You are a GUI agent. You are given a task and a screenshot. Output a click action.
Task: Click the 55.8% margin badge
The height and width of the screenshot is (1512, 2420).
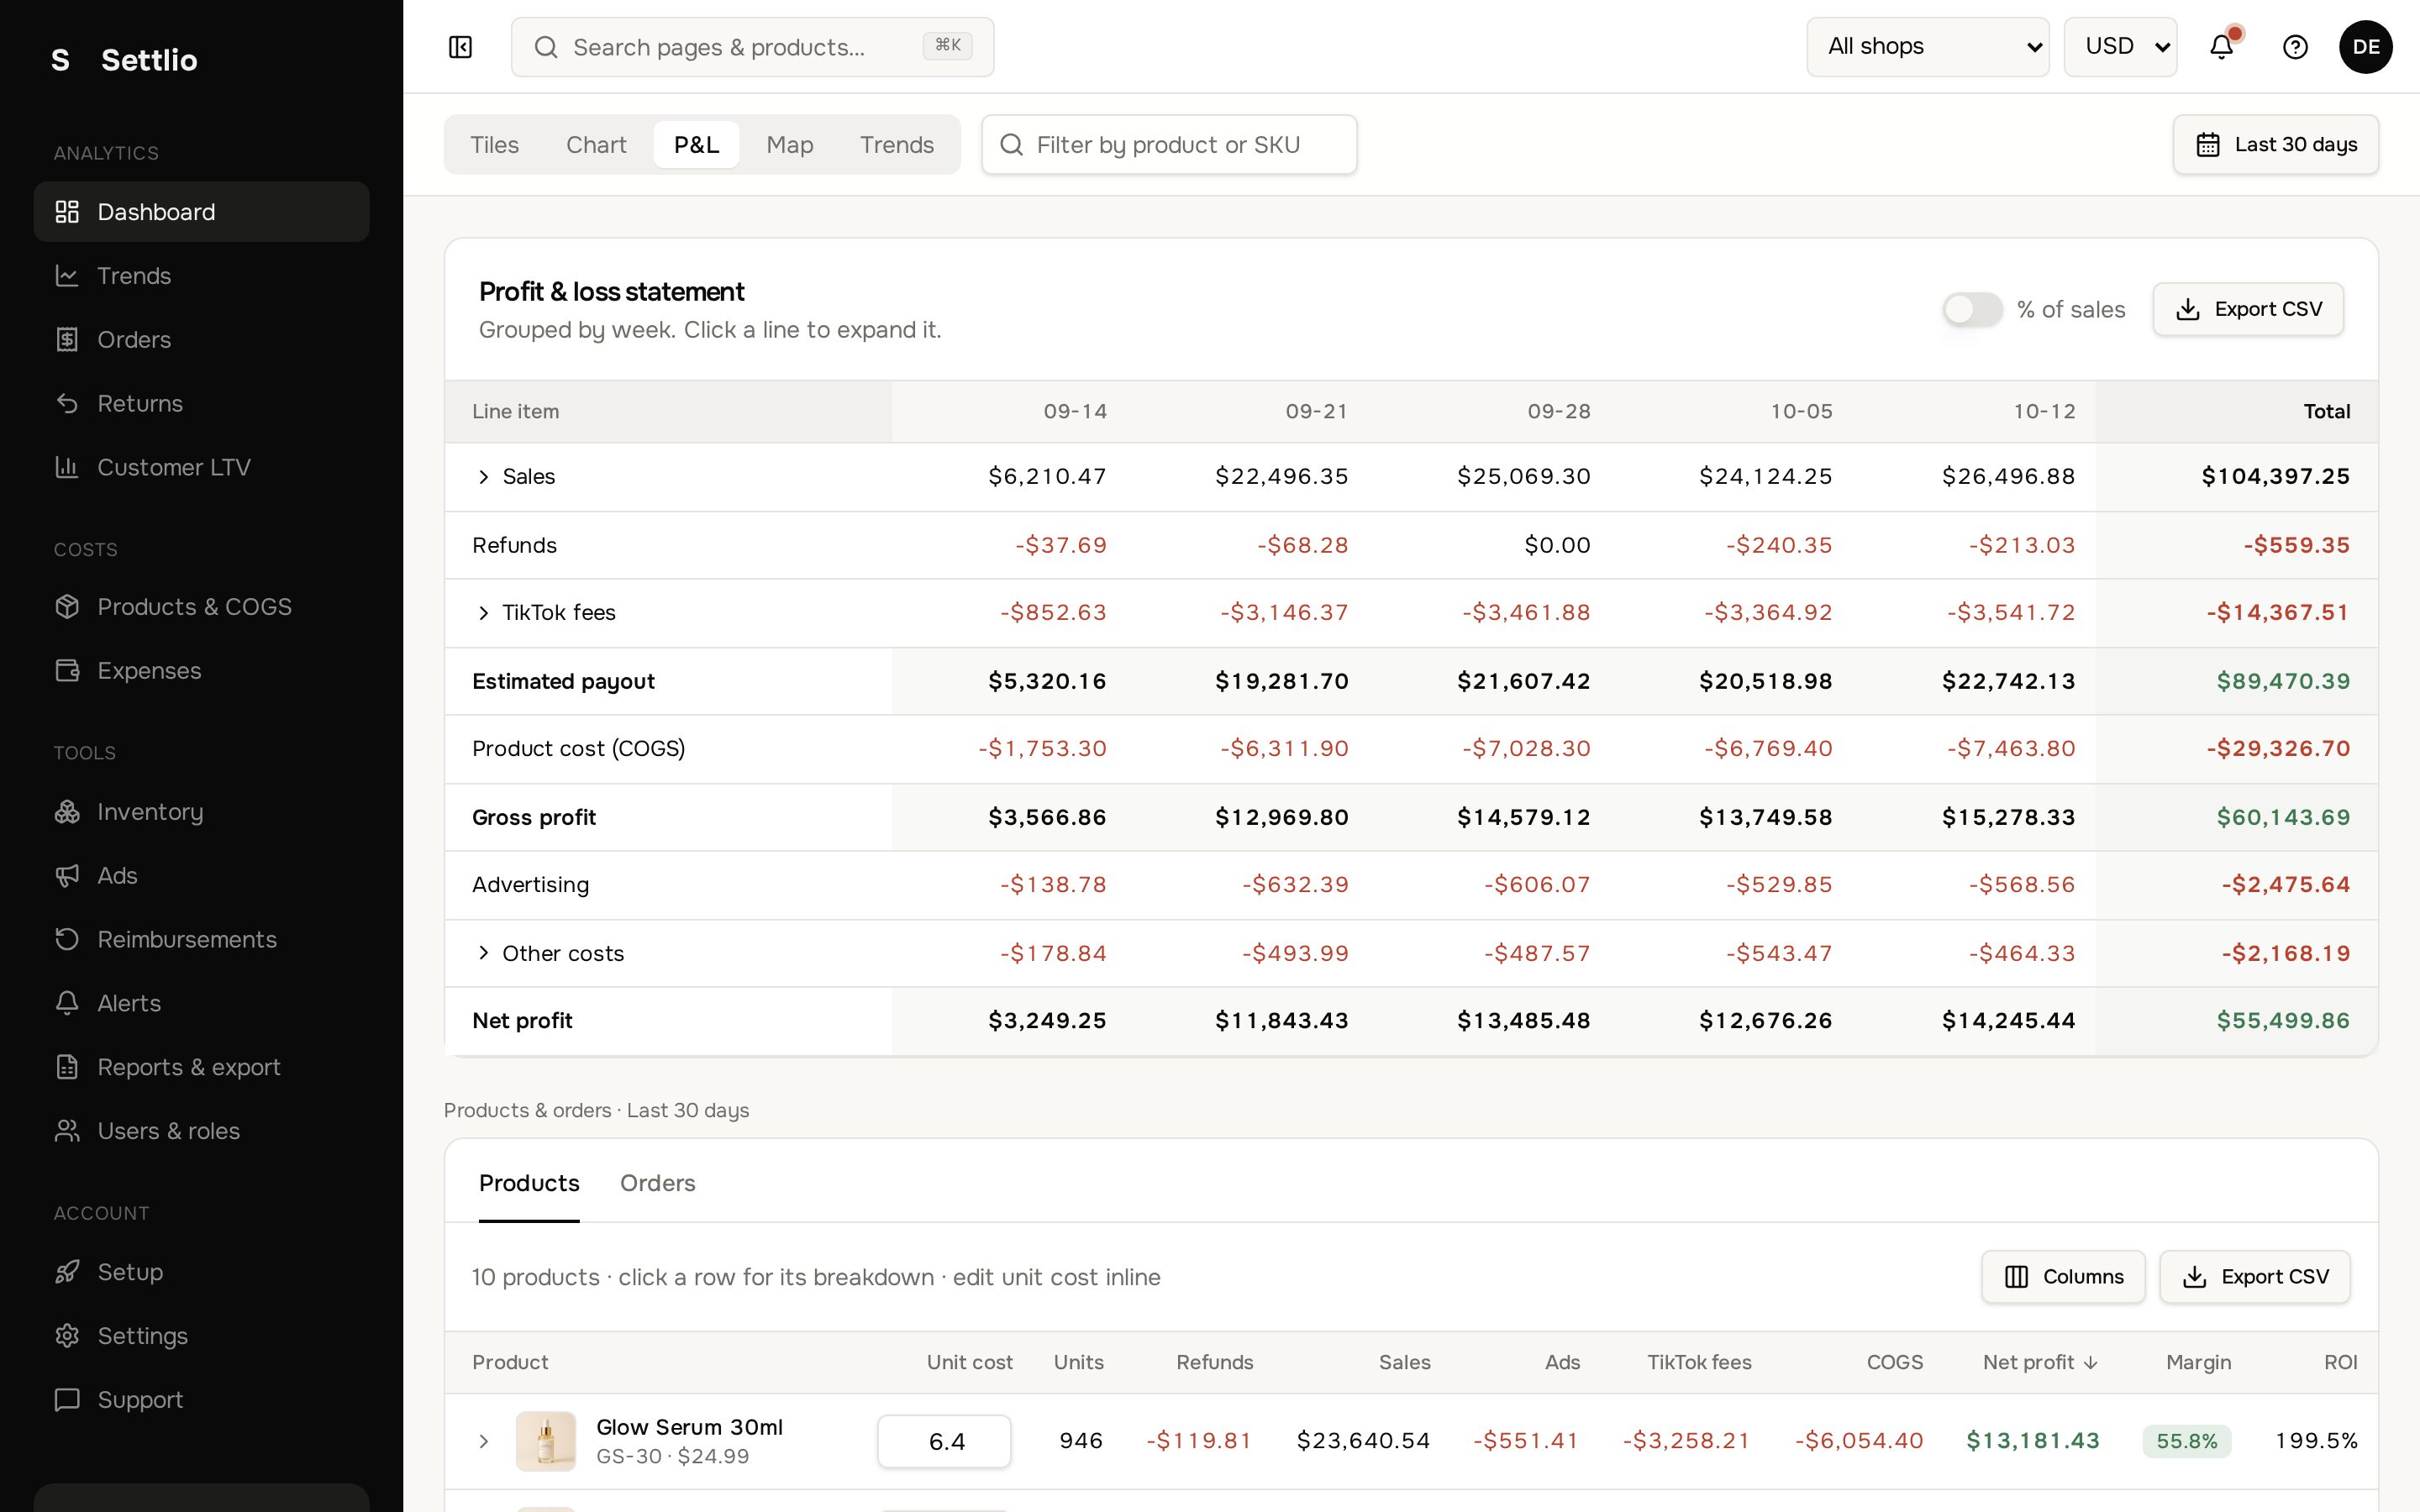pyautogui.click(x=2186, y=1441)
